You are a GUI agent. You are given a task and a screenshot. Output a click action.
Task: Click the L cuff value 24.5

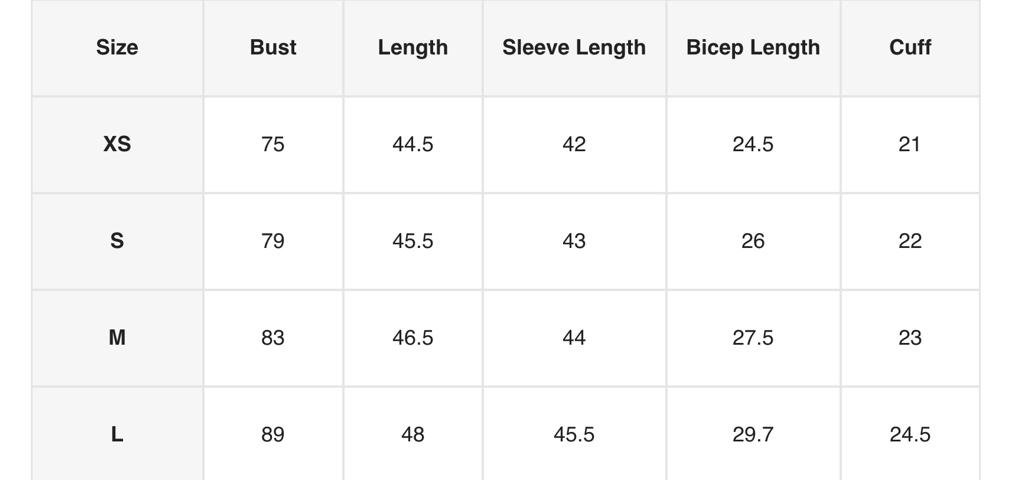(910, 434)
